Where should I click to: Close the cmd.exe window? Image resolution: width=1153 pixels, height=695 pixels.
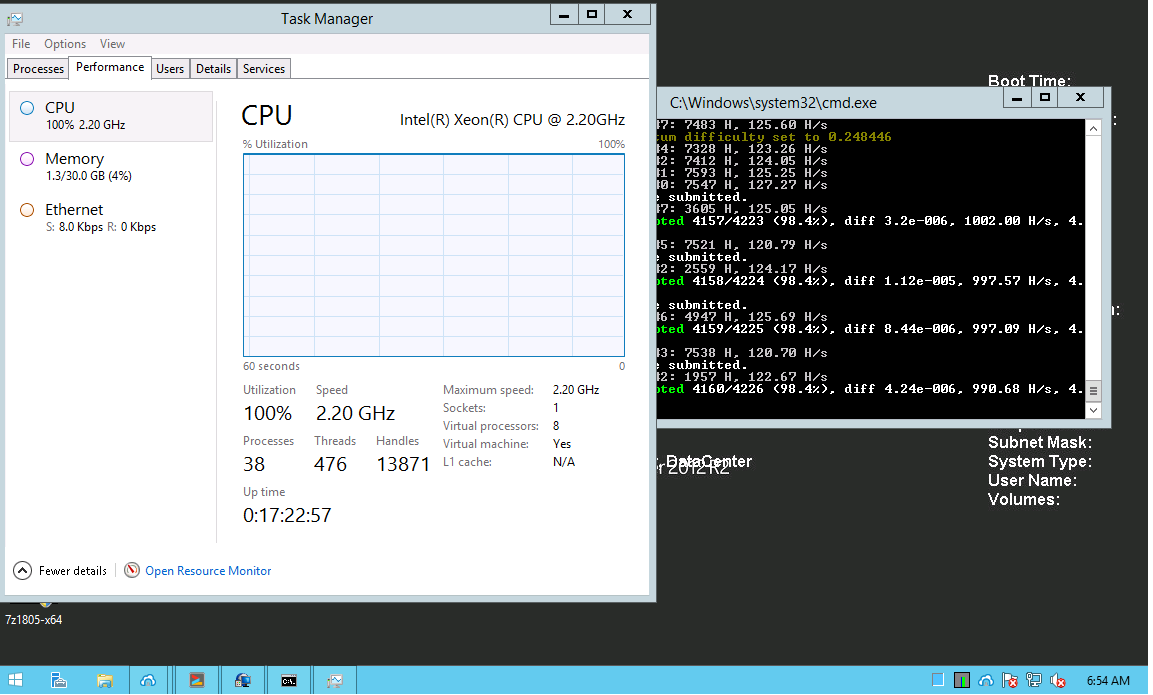click(x=1080, y=97)
